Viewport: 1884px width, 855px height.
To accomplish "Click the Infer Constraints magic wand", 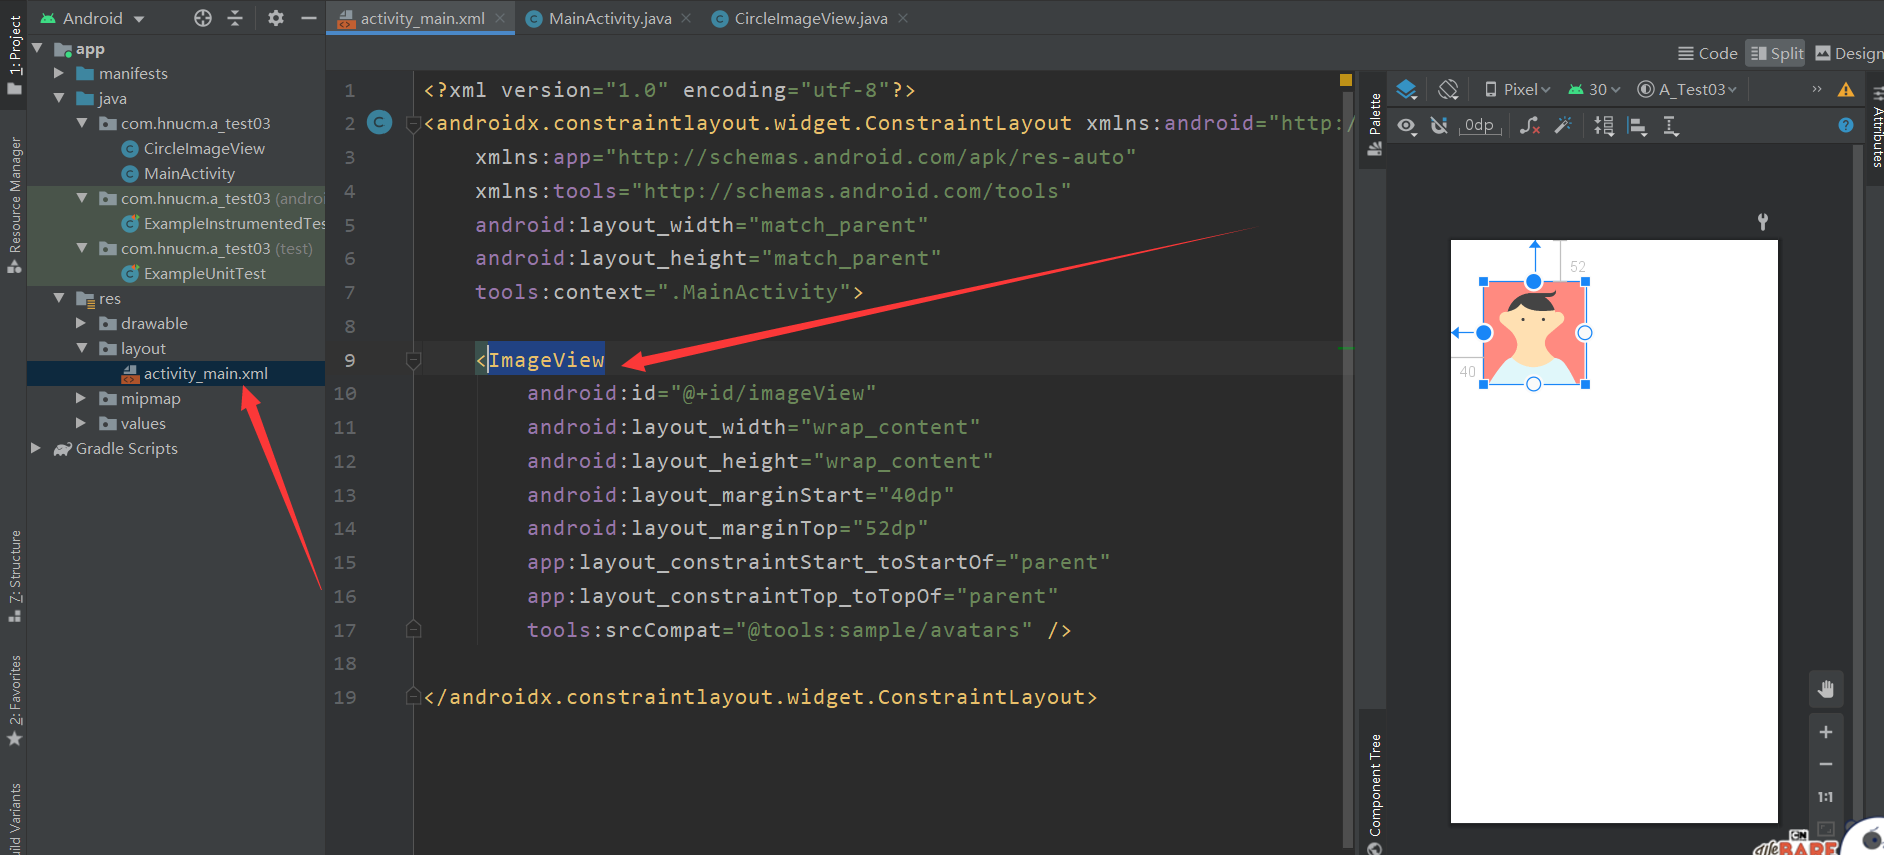I will click(1563, 126).
